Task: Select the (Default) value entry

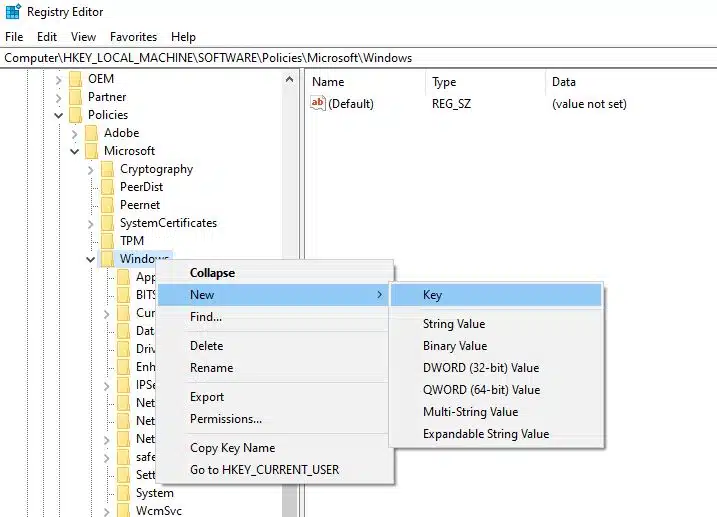Action: point(351,104)
